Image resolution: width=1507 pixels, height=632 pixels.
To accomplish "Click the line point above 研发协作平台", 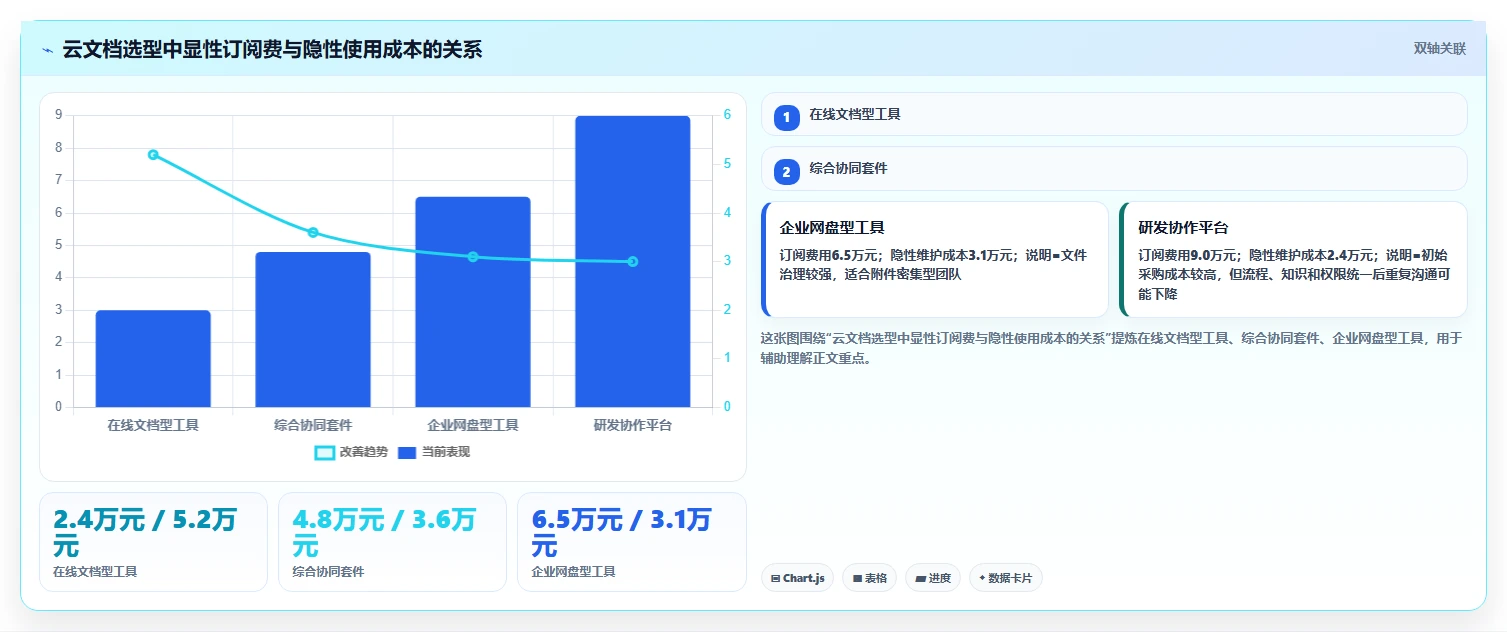I will 633,262.
